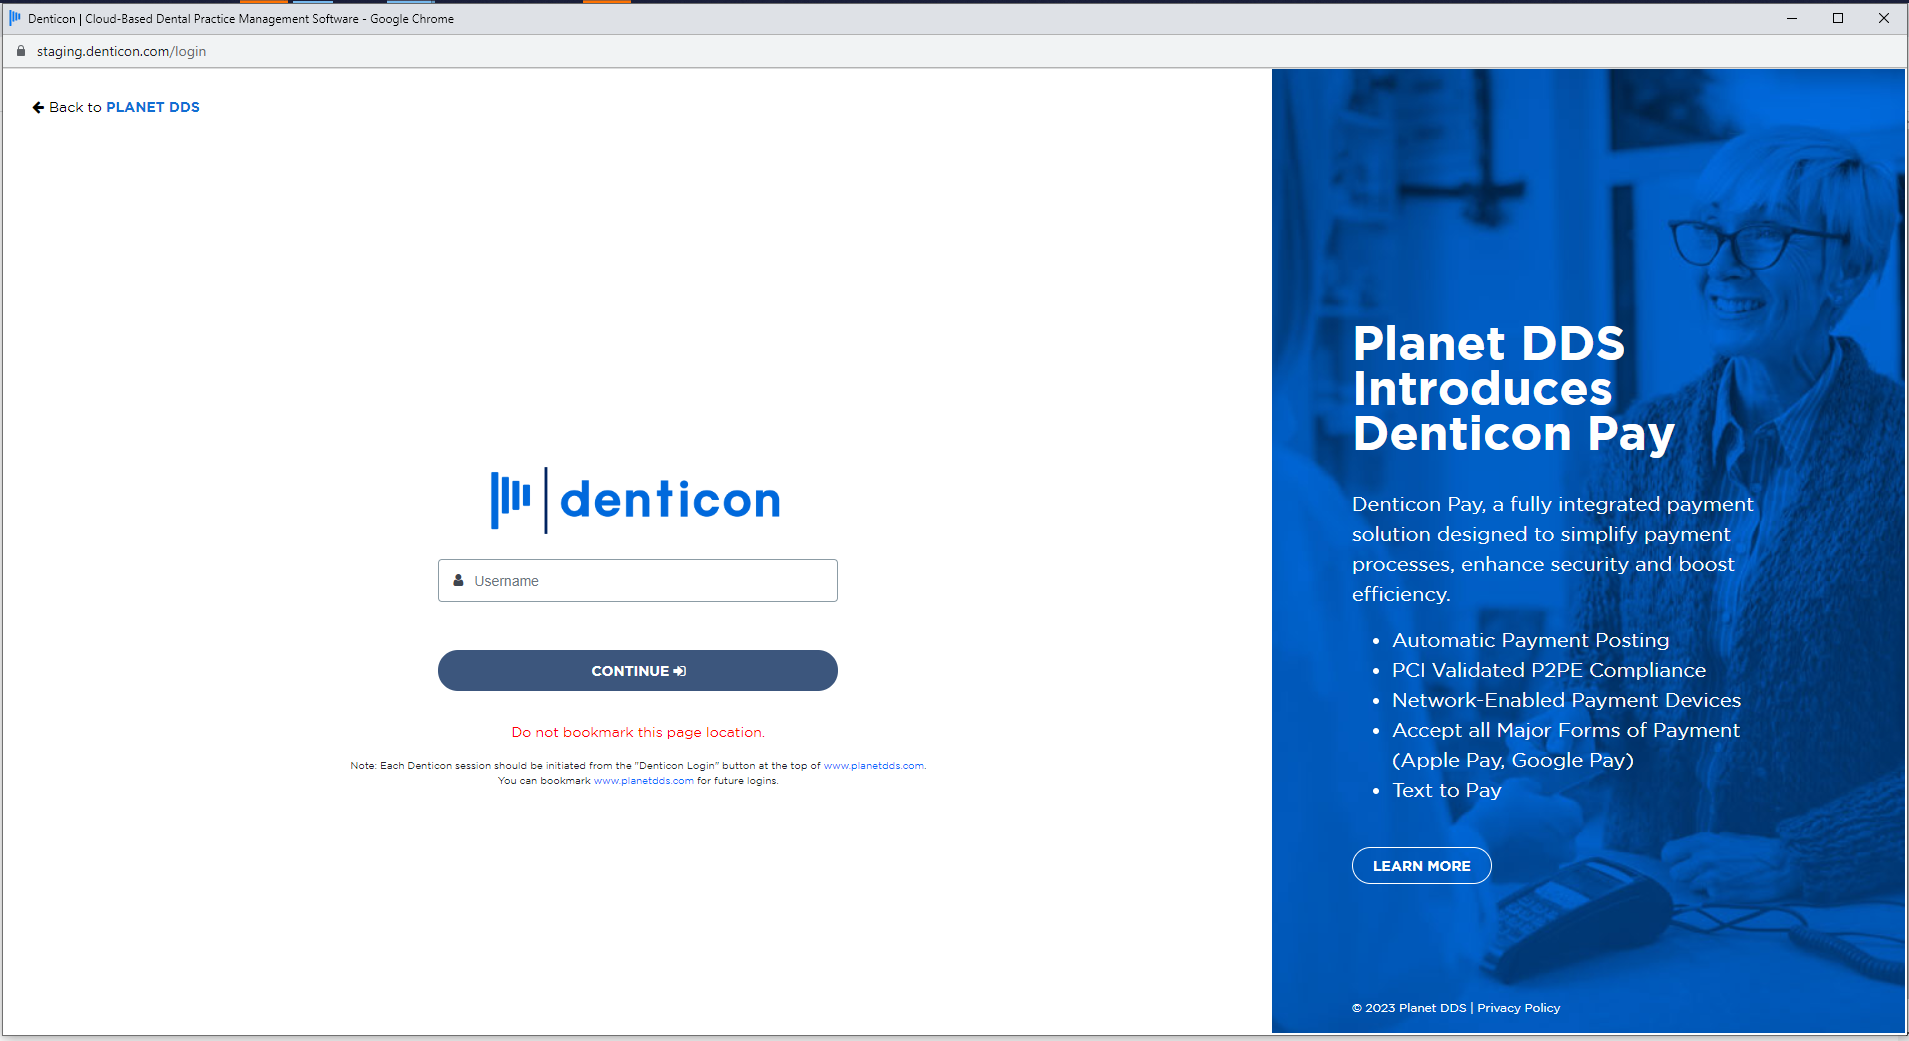The height and width of the screenshot is (1041, 1909).
Task: Follow the first www.planetdds.com link in the note
Action: [x=873, y=765]
